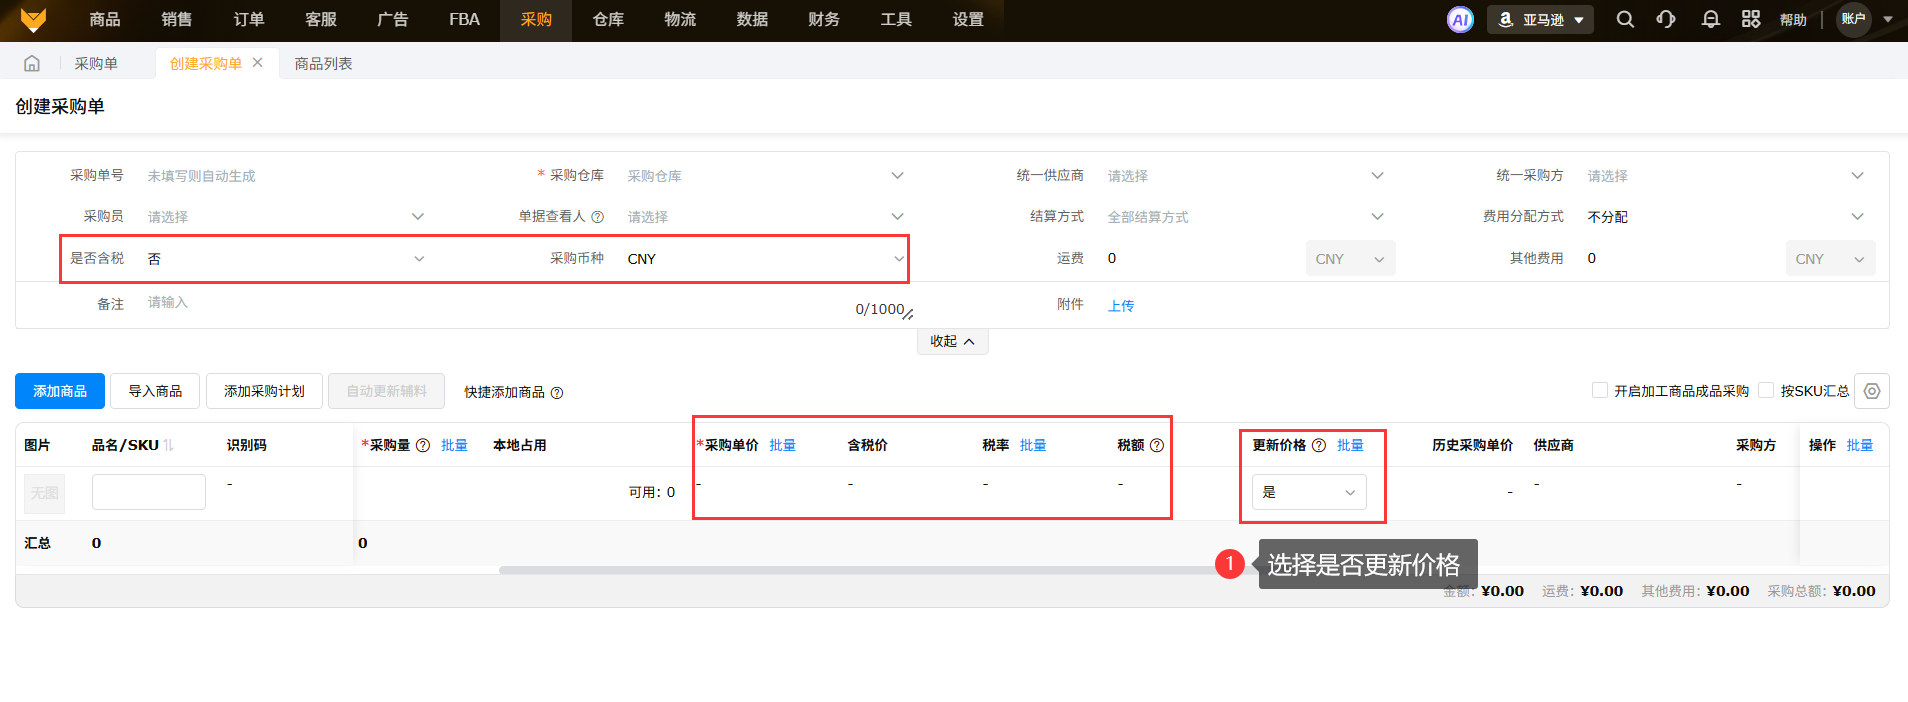Click the 上传 attachment link
Image resolution: width=1908 pixels, height=702 pixels.
[x=1121, y=306]
